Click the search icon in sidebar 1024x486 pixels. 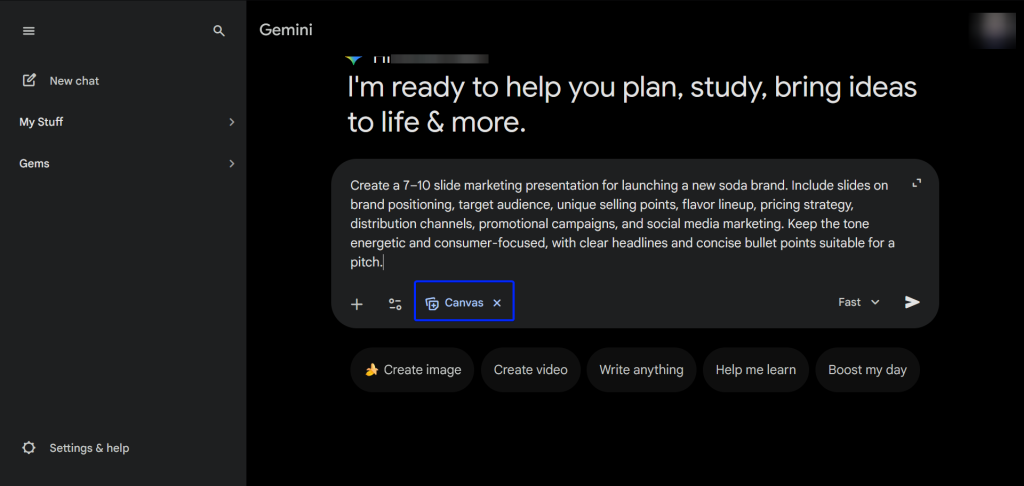point(219,31)
